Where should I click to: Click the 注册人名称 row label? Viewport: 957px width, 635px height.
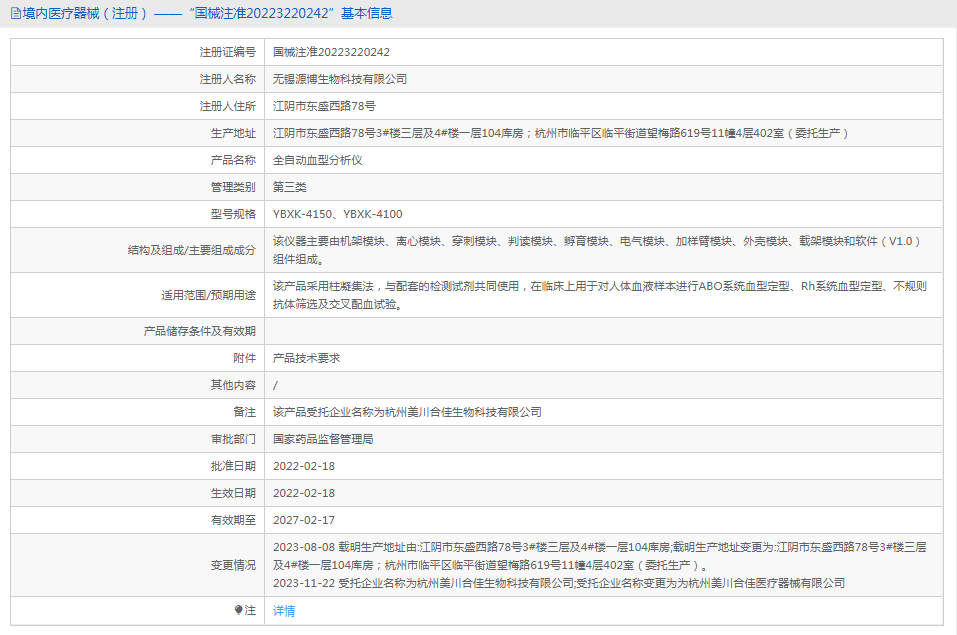pyautogui.click(x=228, y=79)
